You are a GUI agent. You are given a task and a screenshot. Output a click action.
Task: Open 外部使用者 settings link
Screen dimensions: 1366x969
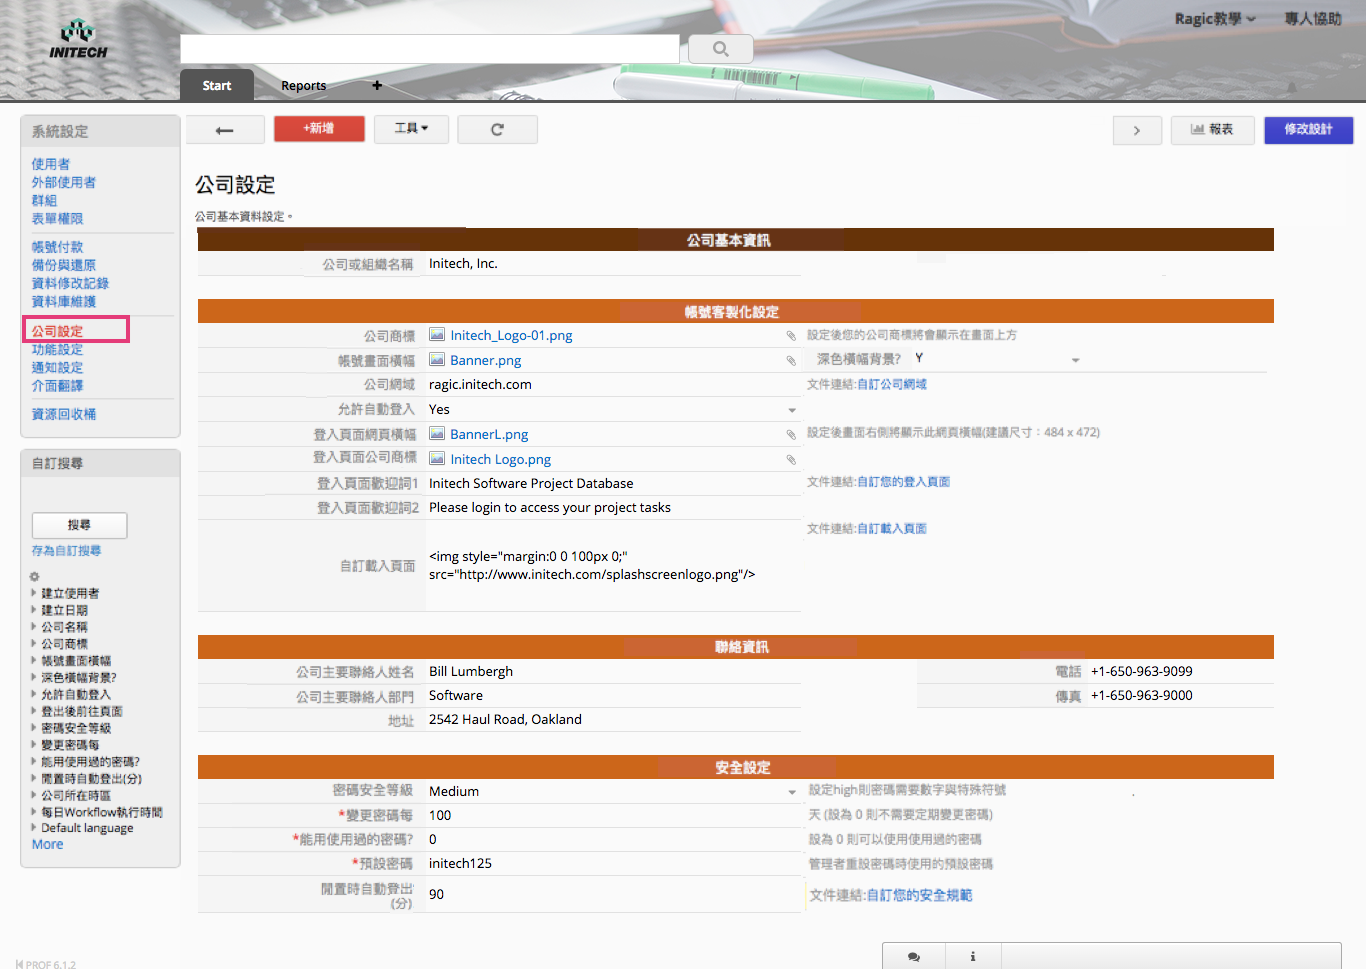point(64,182)
